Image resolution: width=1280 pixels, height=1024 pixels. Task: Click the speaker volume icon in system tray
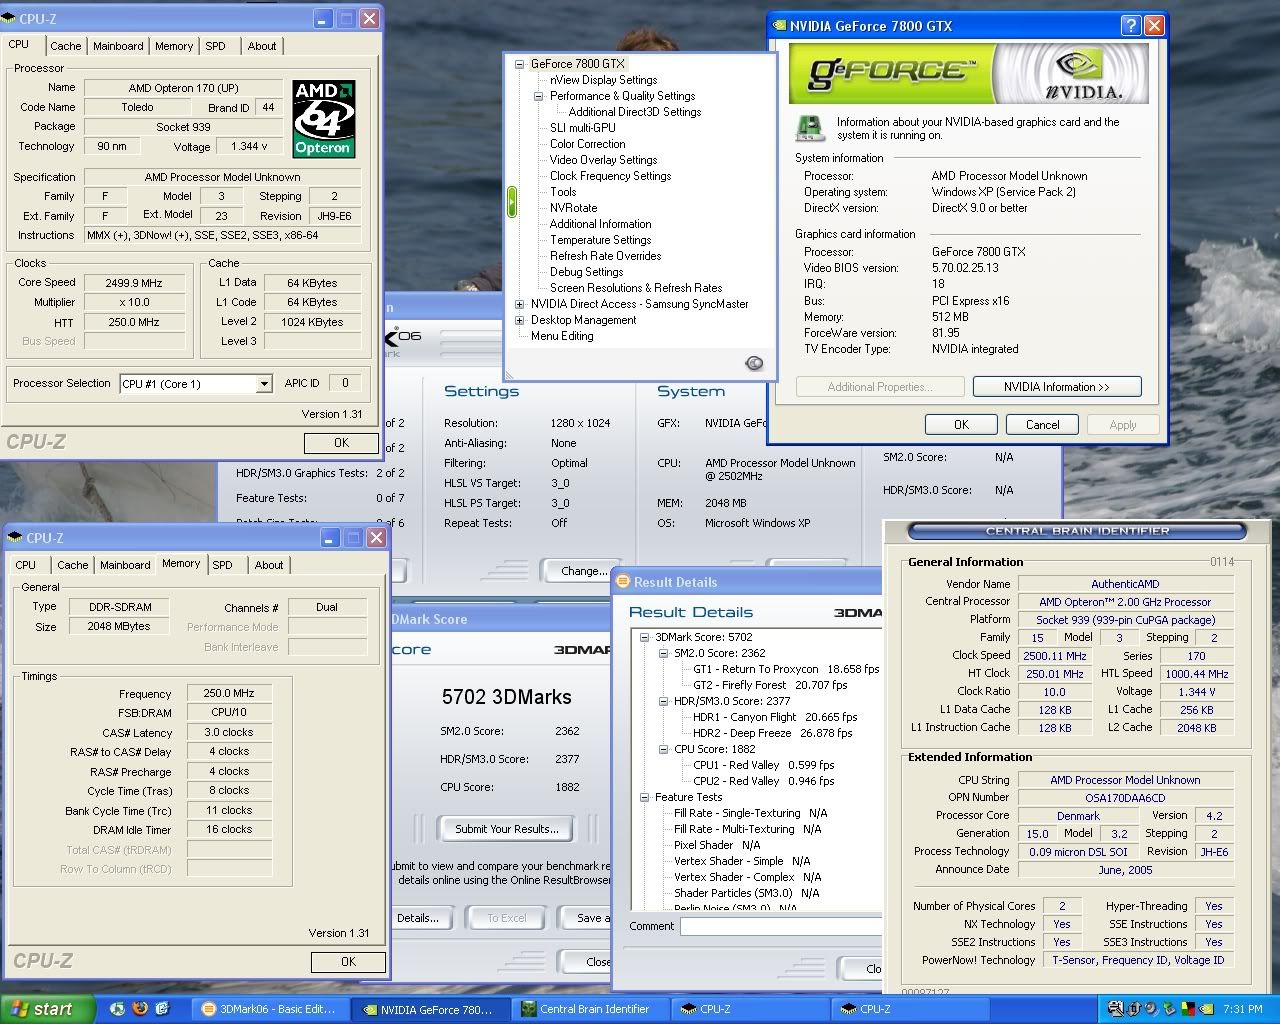[x=1151, y=1009]
